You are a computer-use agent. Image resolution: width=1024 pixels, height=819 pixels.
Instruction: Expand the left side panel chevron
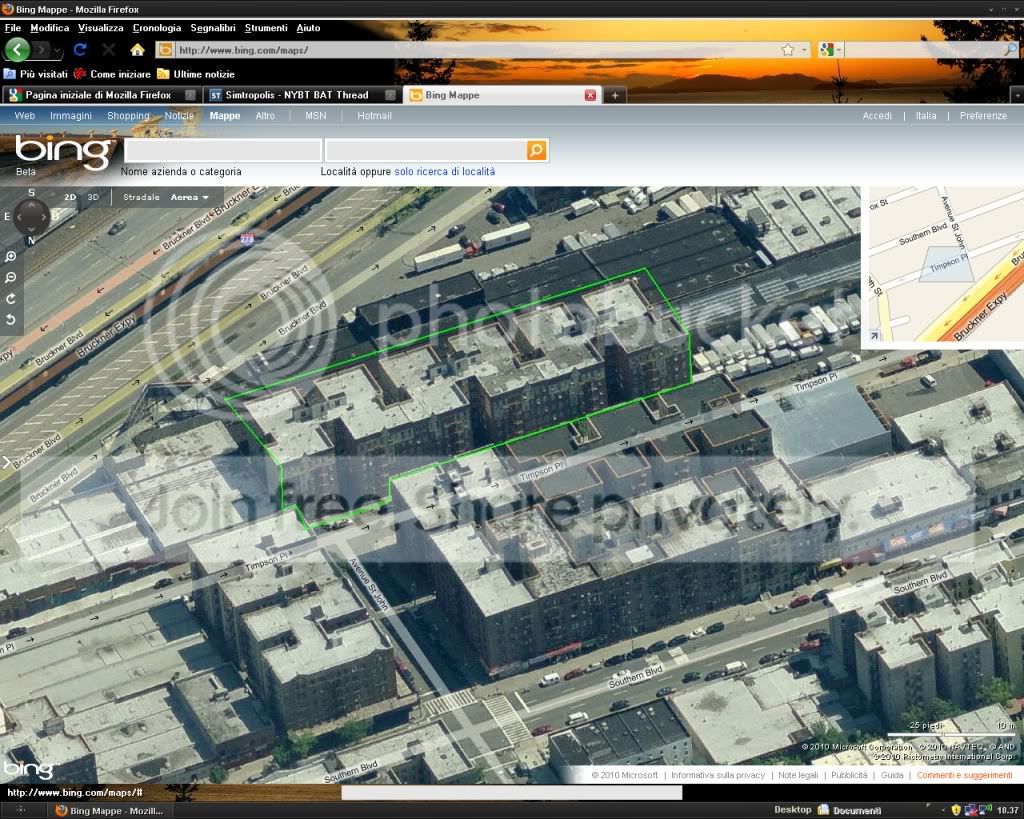[x=5, y=462]
